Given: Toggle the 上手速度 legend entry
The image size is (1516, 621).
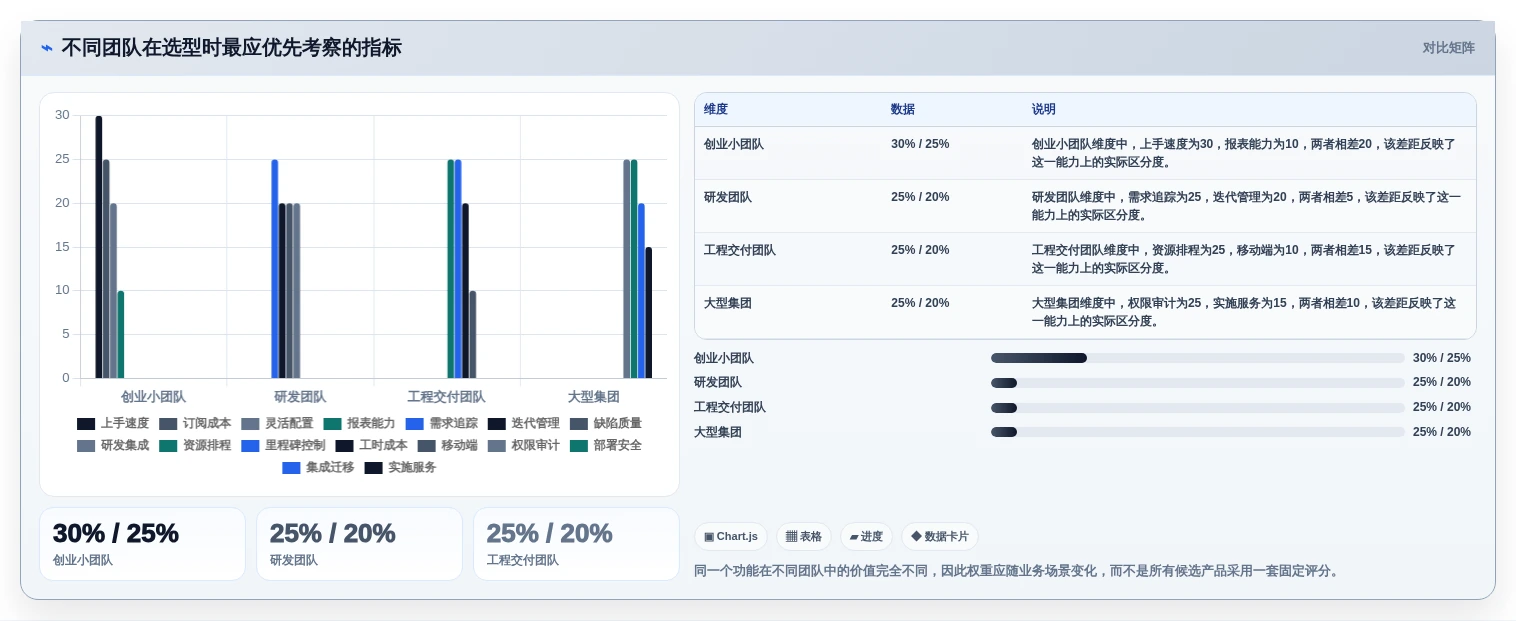Looking at the screenshot, I should (113, 423).
